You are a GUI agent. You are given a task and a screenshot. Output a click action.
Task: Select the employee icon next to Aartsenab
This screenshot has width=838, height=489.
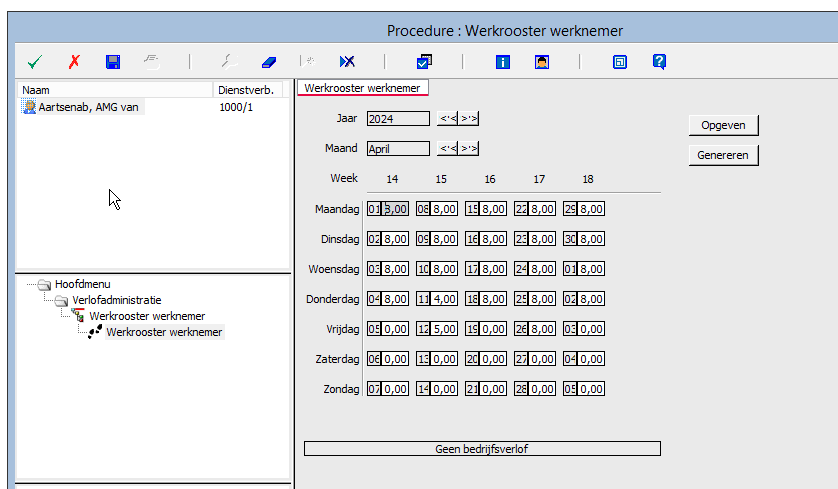click(x=29, y=107)
